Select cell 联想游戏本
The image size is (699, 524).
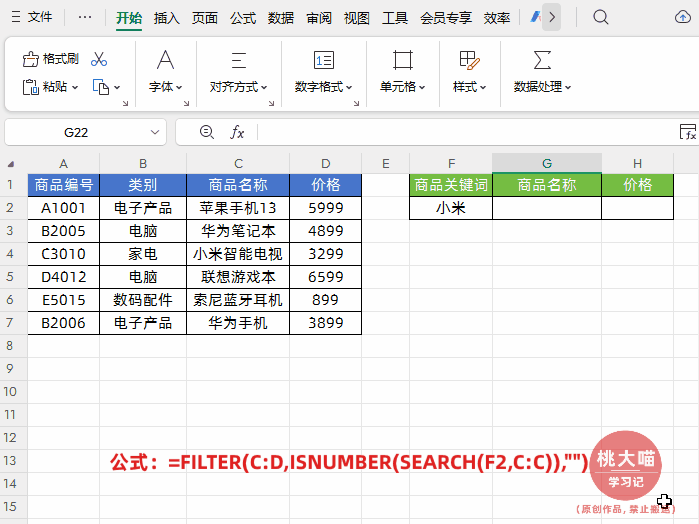(x=238, y=277)
